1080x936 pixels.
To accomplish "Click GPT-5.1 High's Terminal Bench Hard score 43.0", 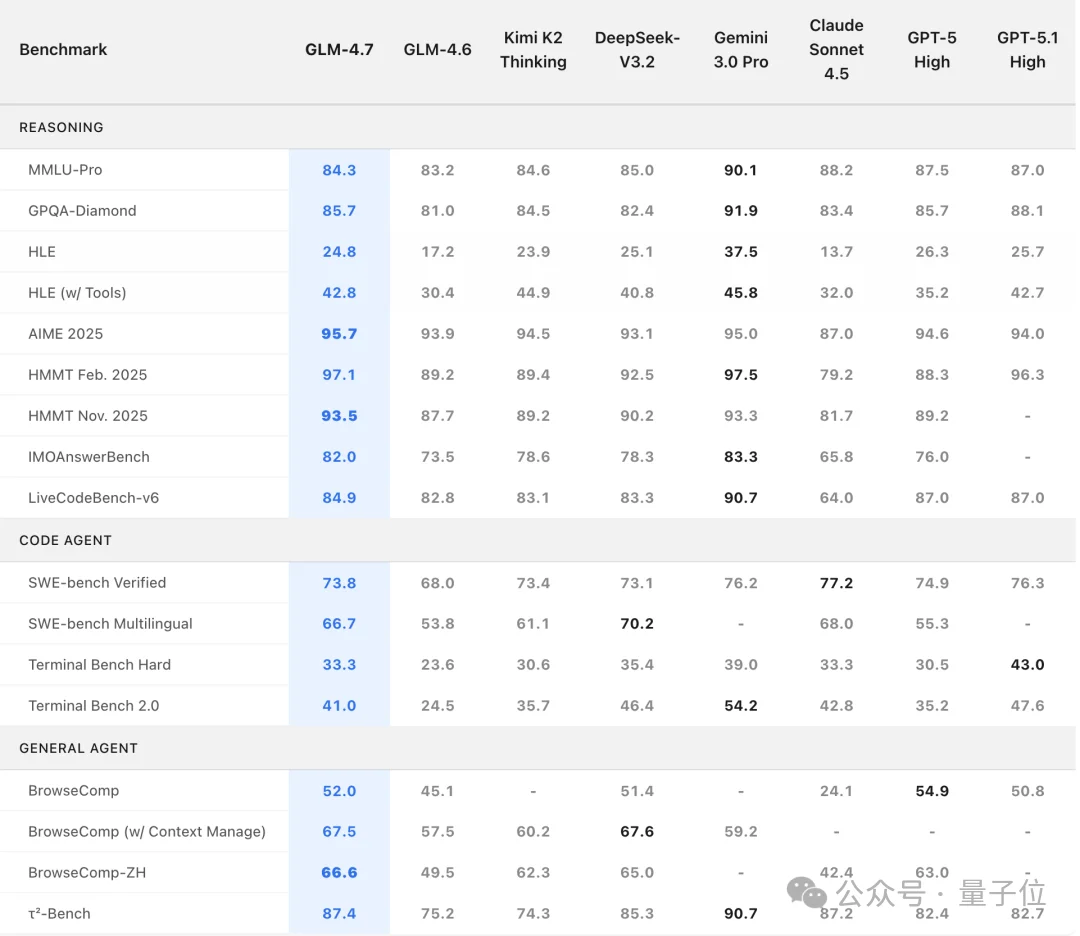I will [1027, 665].
